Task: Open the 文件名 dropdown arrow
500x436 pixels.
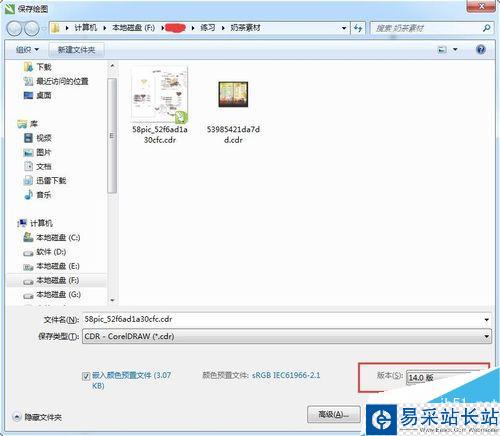Action: pos(487,320)
